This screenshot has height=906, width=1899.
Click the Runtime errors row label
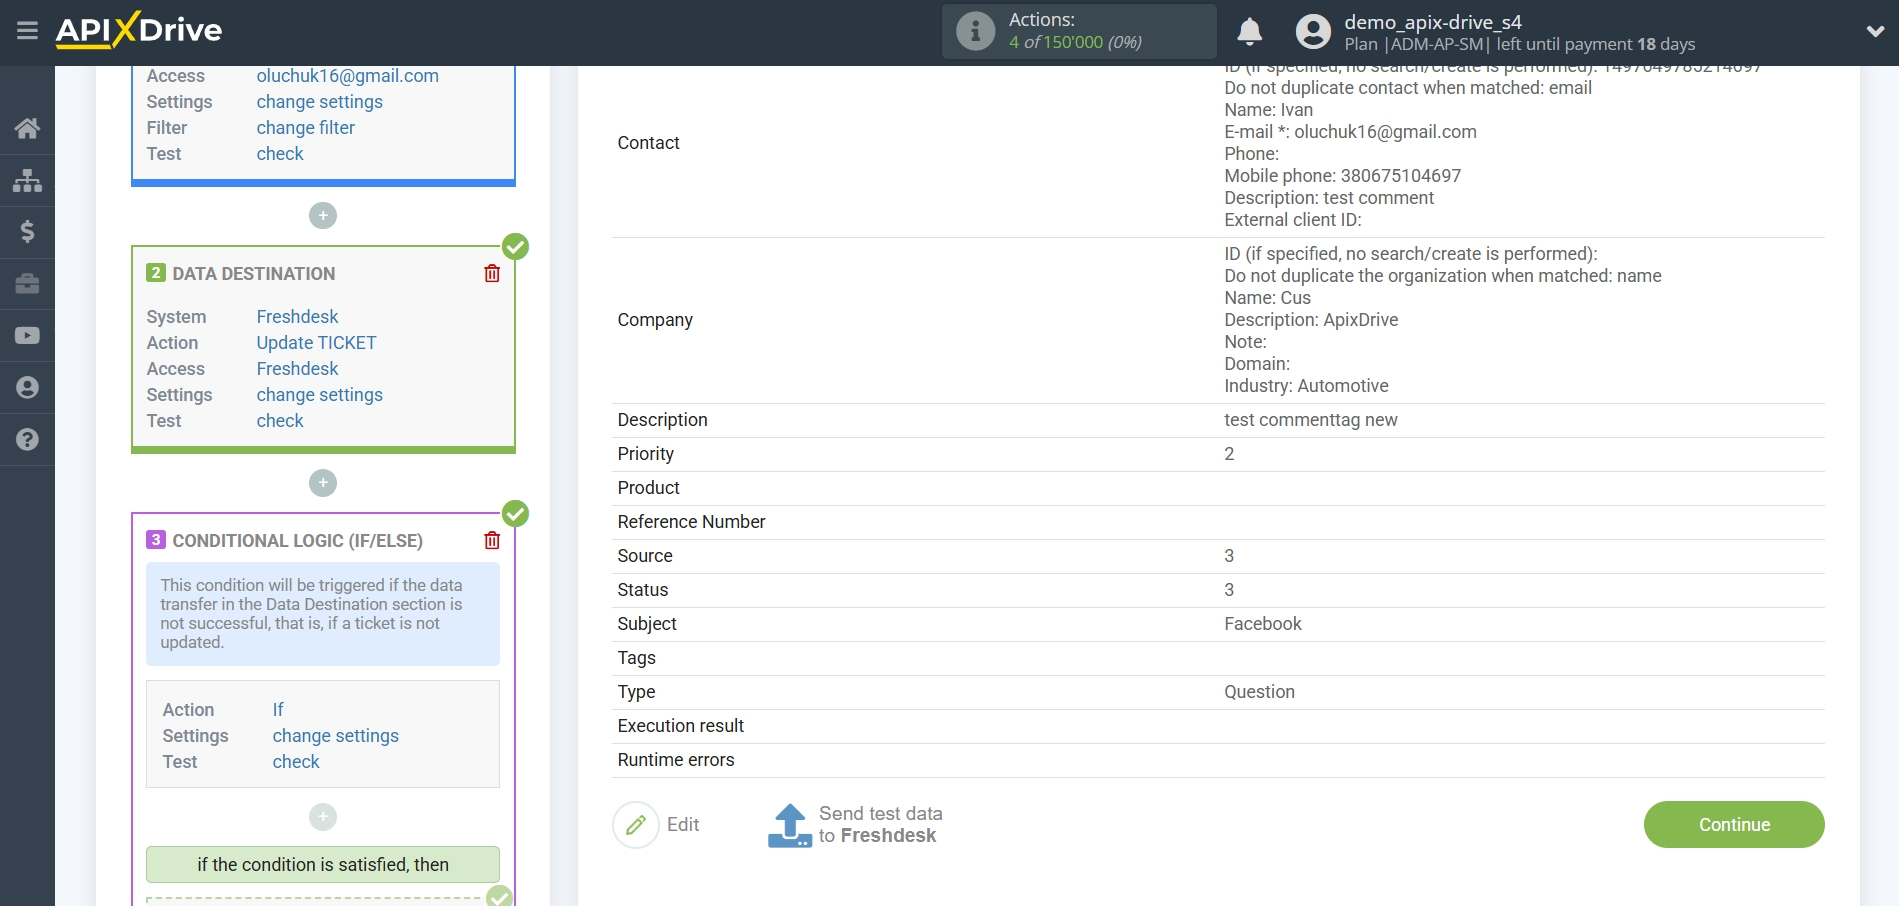[x=675, y=760]
